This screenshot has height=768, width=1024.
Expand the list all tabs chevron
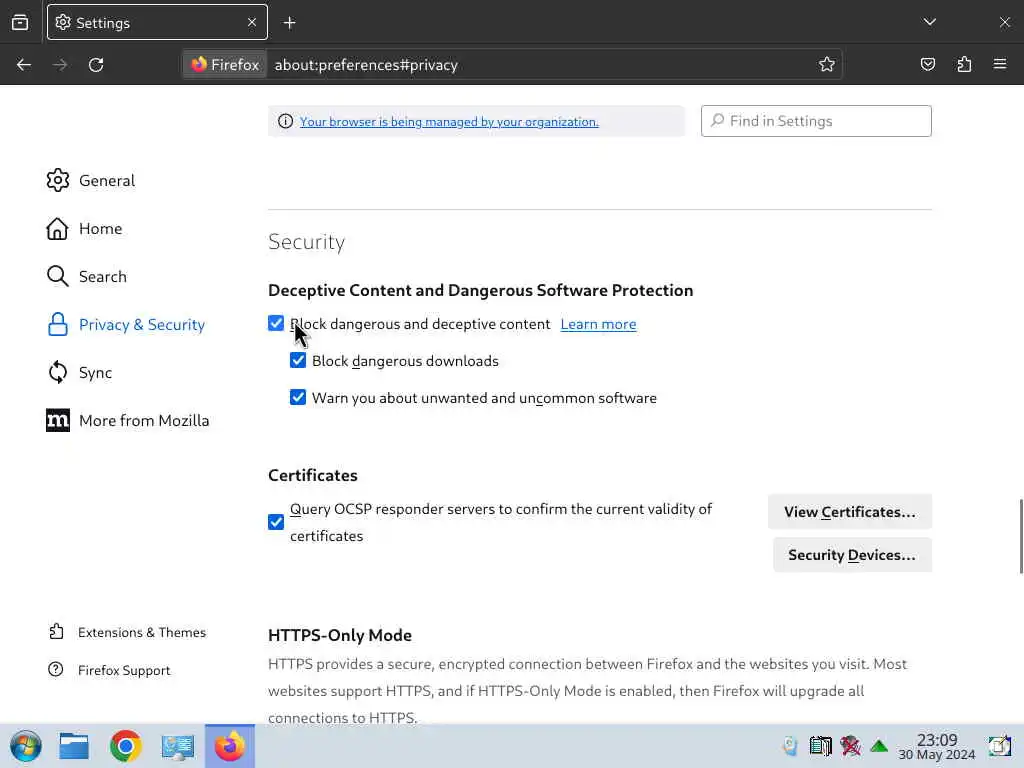pyautogui.click(x=930, y=22)
